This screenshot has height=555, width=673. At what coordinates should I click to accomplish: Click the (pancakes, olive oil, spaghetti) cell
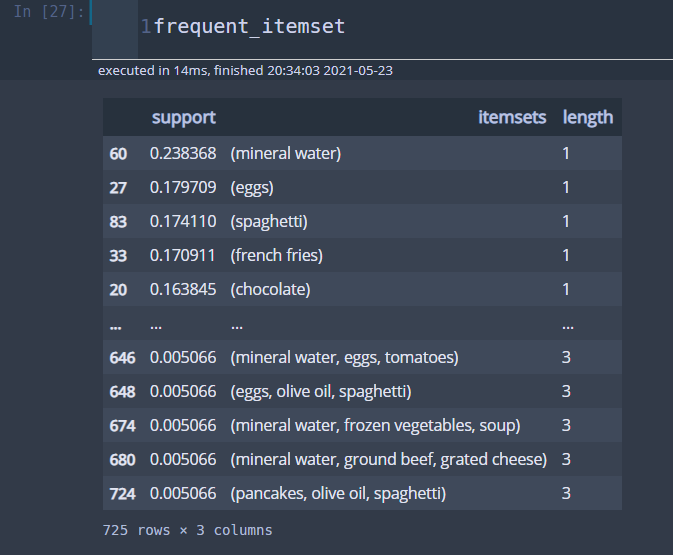point(338,493)
